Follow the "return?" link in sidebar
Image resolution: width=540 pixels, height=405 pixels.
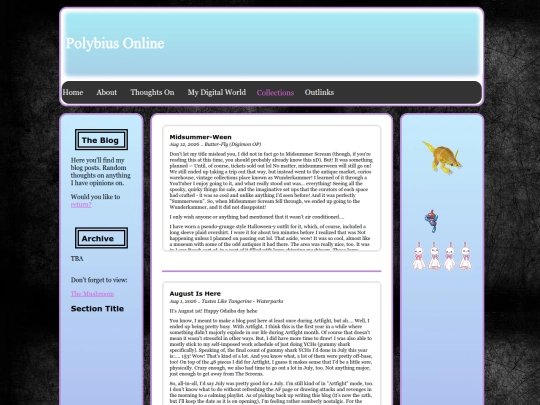[x=81, y=205]
